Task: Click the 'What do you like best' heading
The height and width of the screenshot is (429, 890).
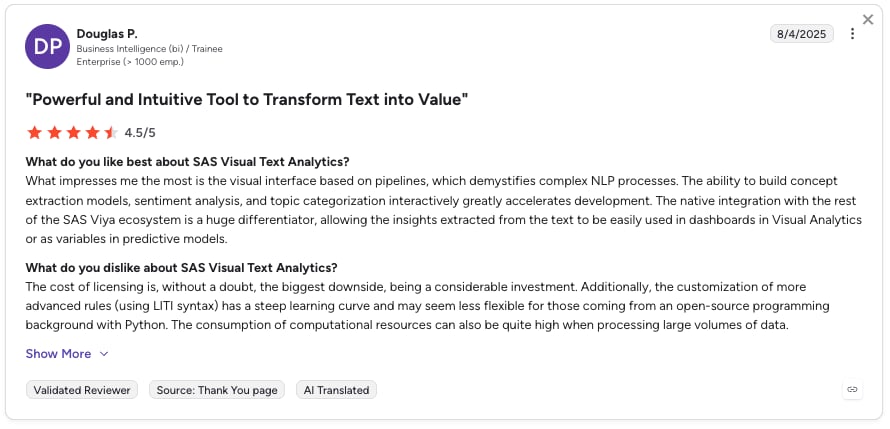Action: pos(187,162)
